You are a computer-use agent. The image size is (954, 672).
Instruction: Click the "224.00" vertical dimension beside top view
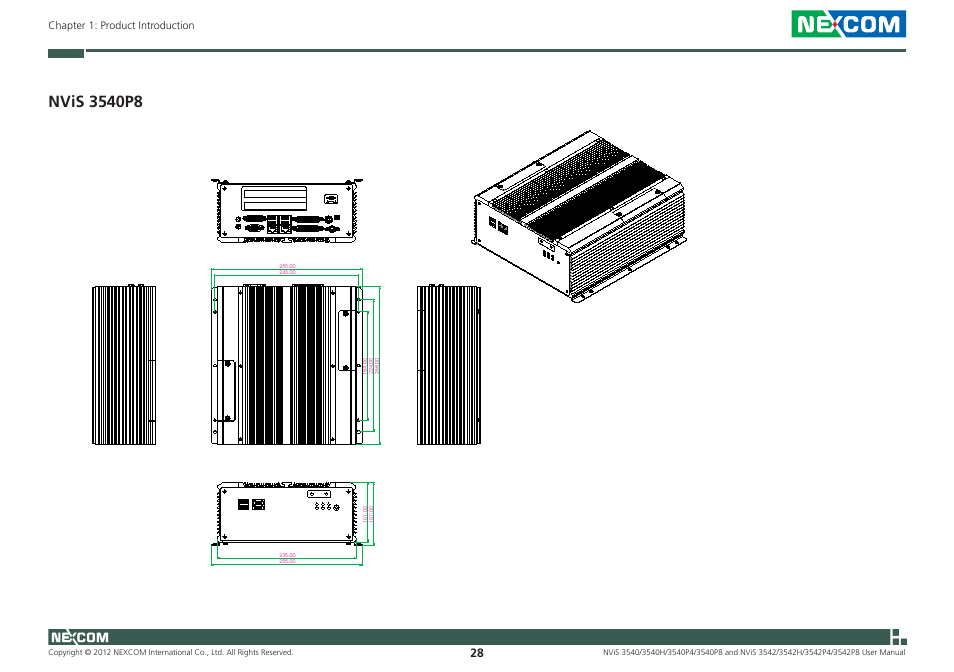371,365
